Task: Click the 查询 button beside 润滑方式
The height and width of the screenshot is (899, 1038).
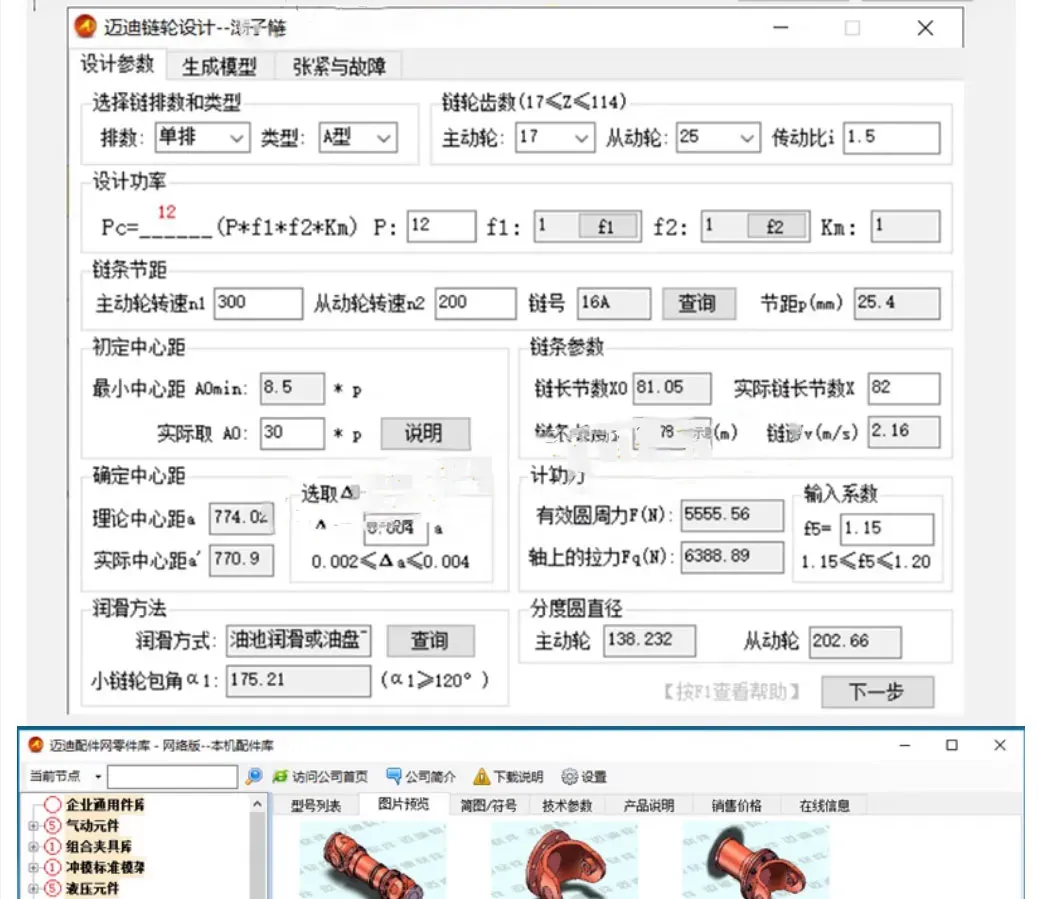Action: (x=430, y=641)
